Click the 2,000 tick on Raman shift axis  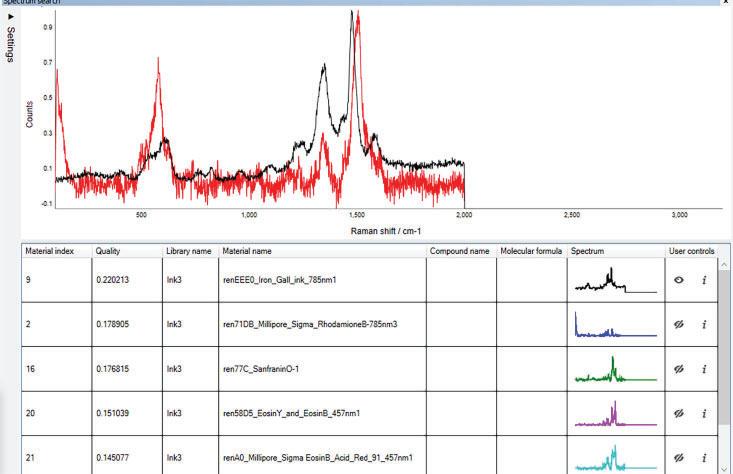pyautogui.click(x=464, y=215)
